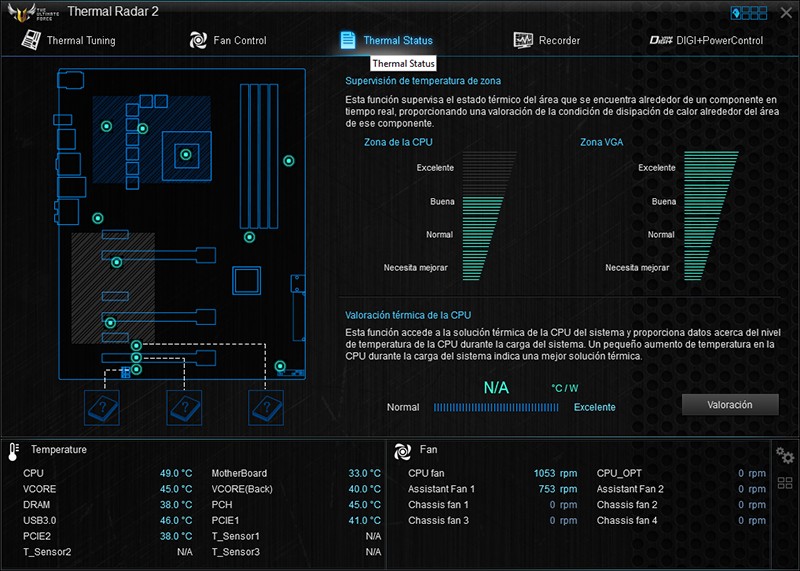Click the Chassis fan 2 row
Screen dimensions: 800x571
coord(681,505)
